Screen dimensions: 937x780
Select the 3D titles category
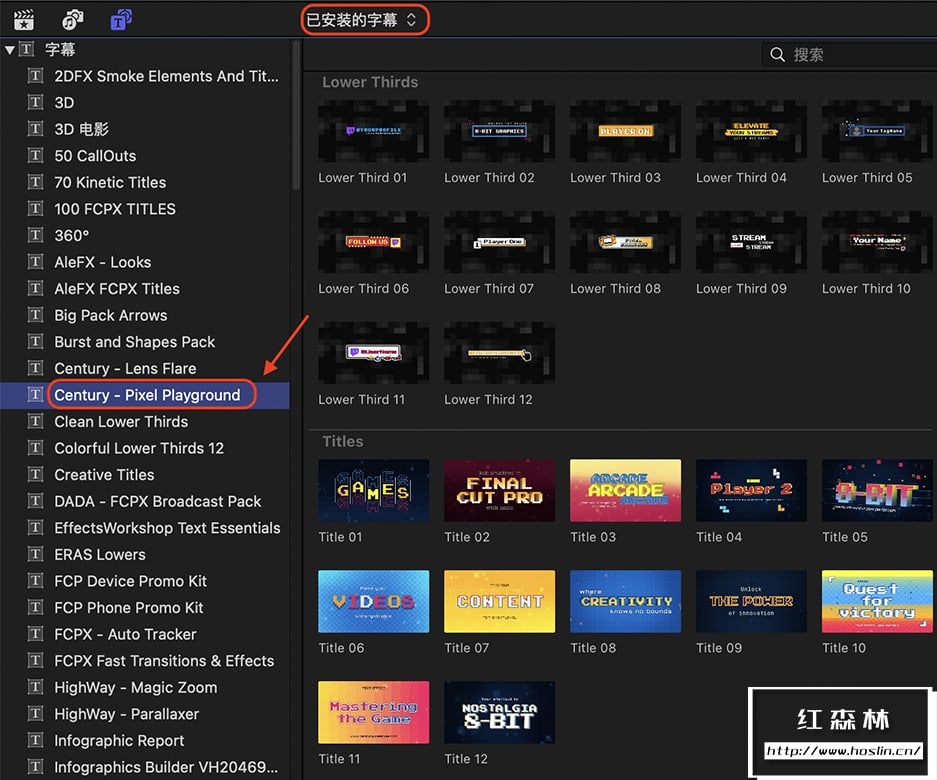[145, 103]
